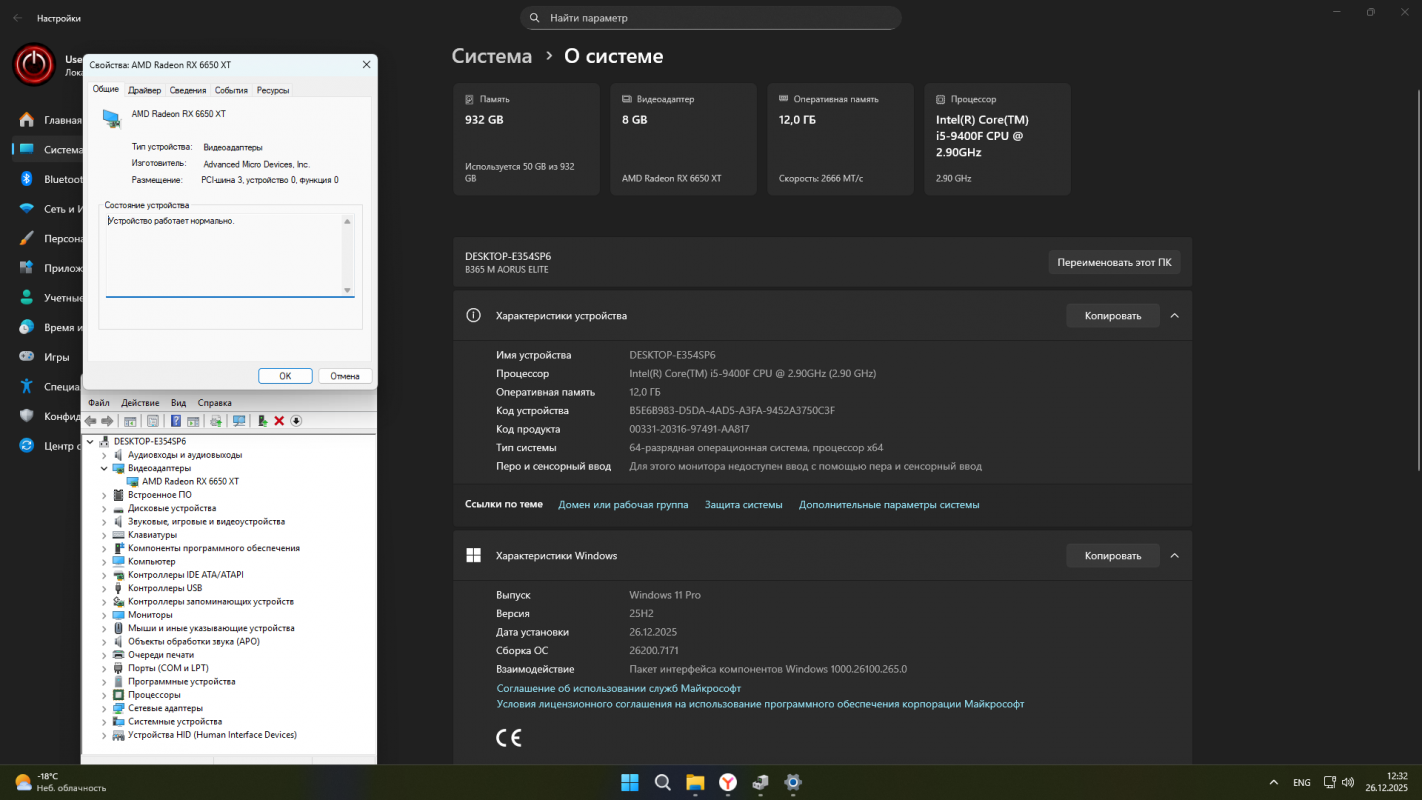
Task: Click the Переименовать этот ПК button
Action: (1114, 261)
